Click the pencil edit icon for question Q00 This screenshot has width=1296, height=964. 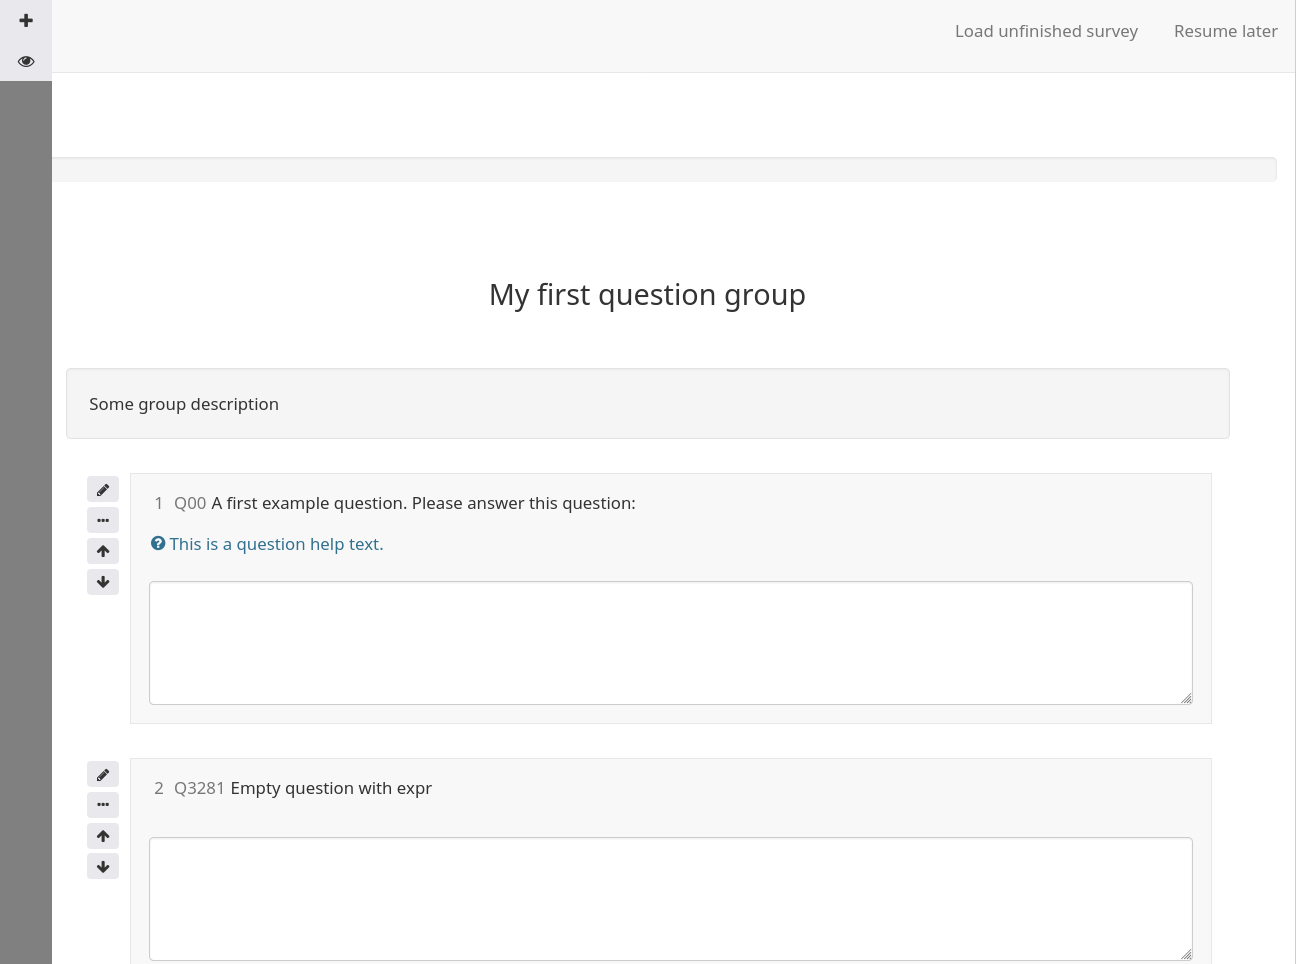coord(103,490)
